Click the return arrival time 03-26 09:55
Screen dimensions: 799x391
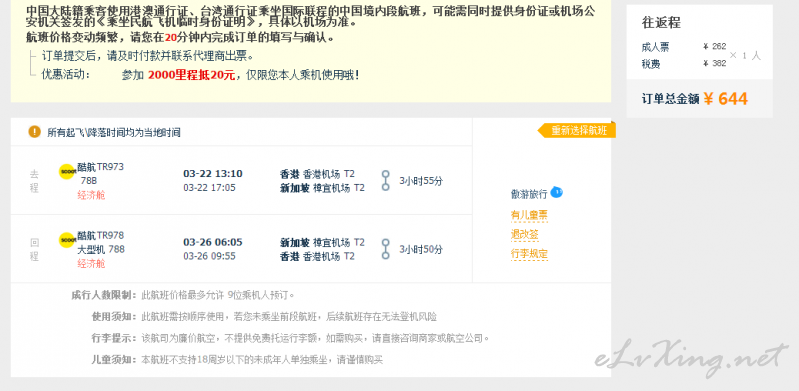(209, 256)
